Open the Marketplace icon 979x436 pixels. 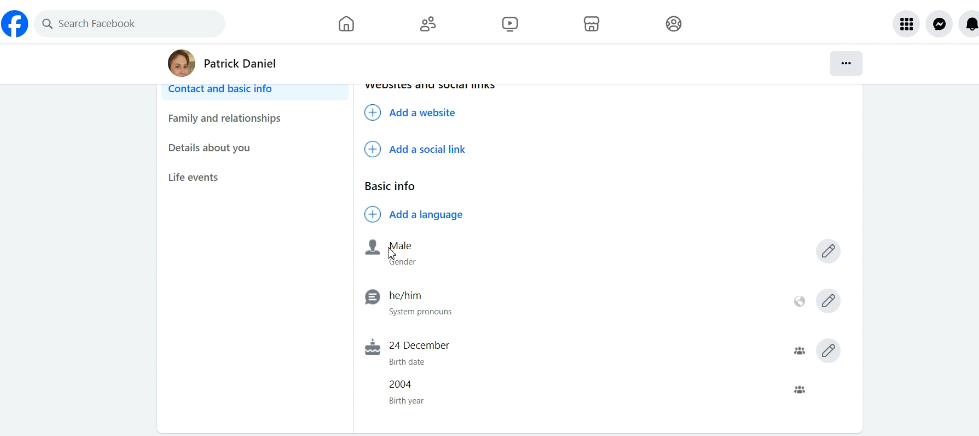coord(592,24)
